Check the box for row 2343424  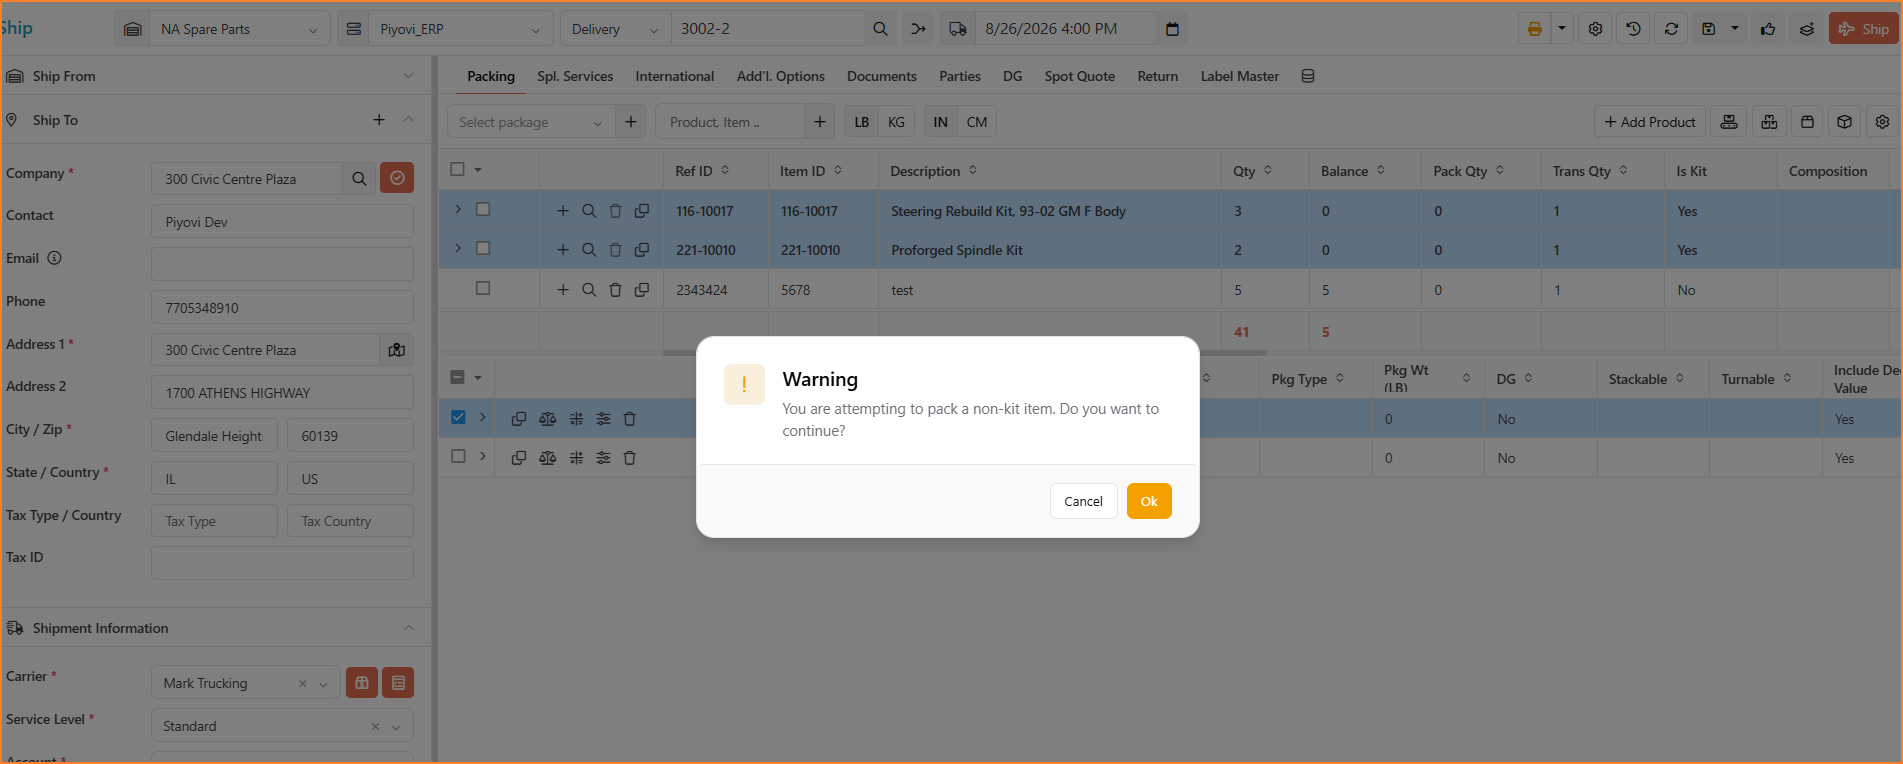483,288
